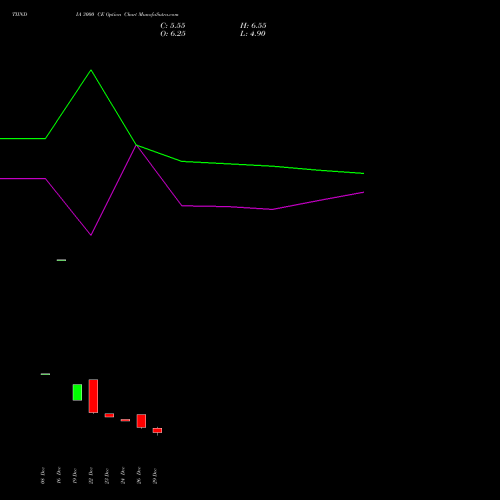Click the 24 Dec axis label

123,476
